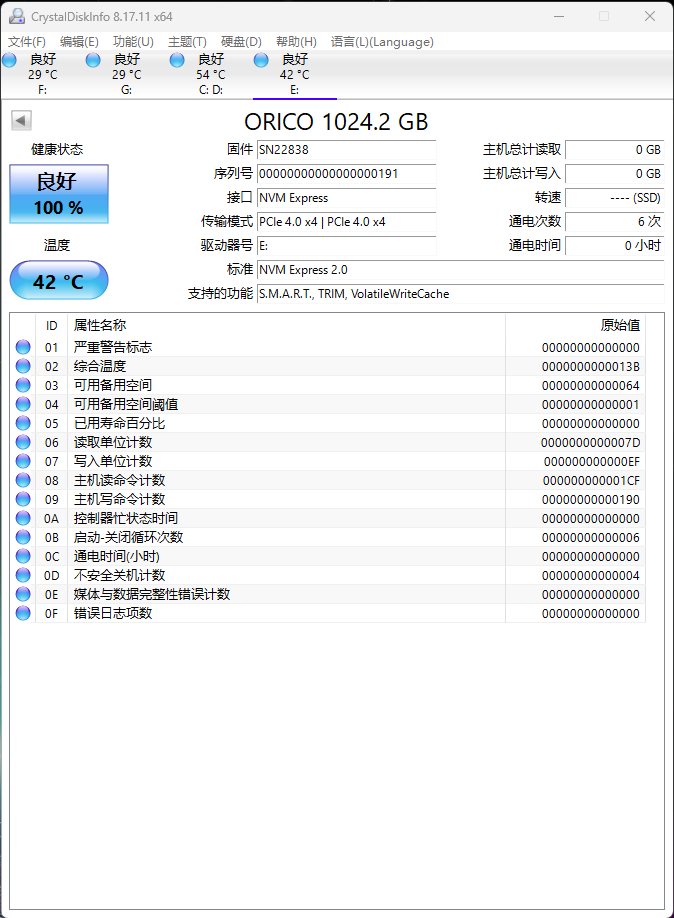Open the 硬盘(D) menu

pyautogui.click(x=241, y=42)
